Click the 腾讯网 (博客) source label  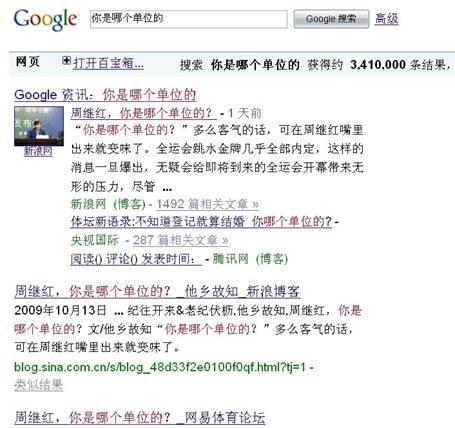click(250, 259)
